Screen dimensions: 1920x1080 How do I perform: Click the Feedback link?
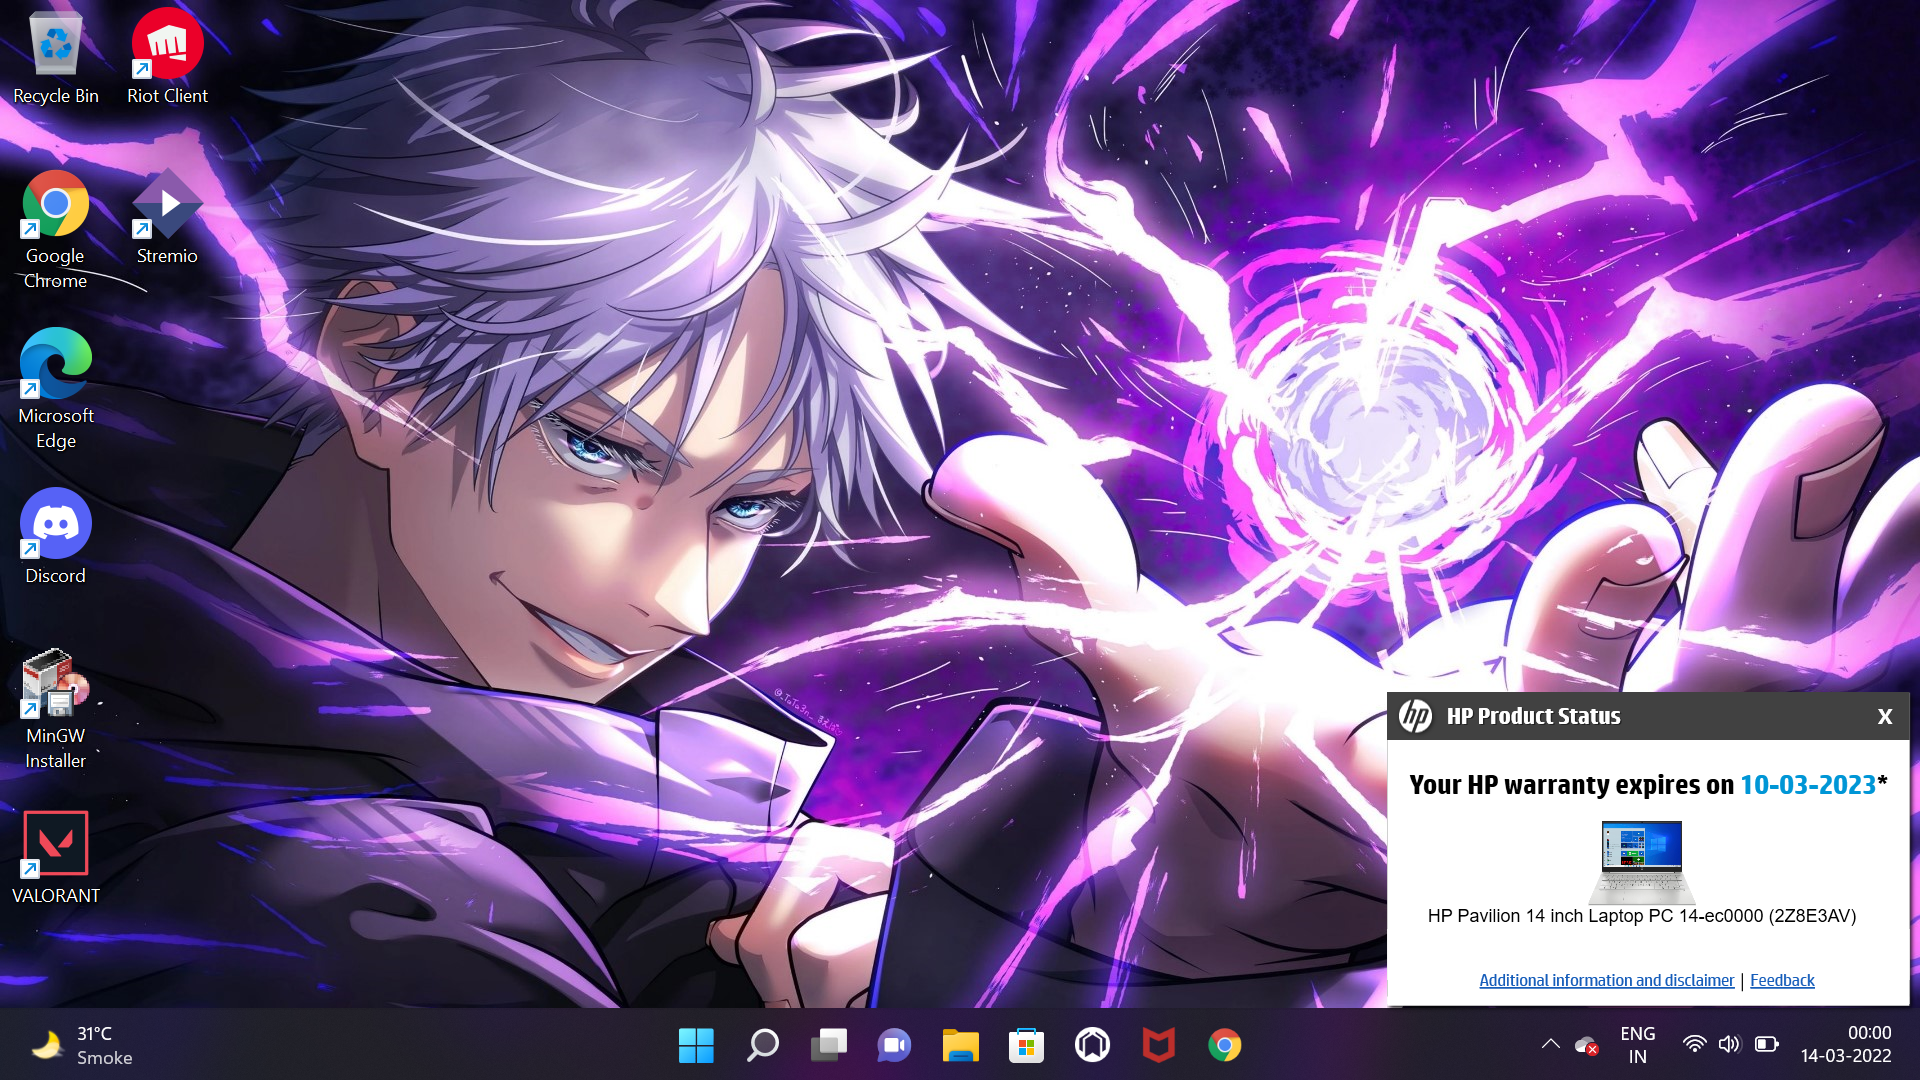(x=1782, y=980)
